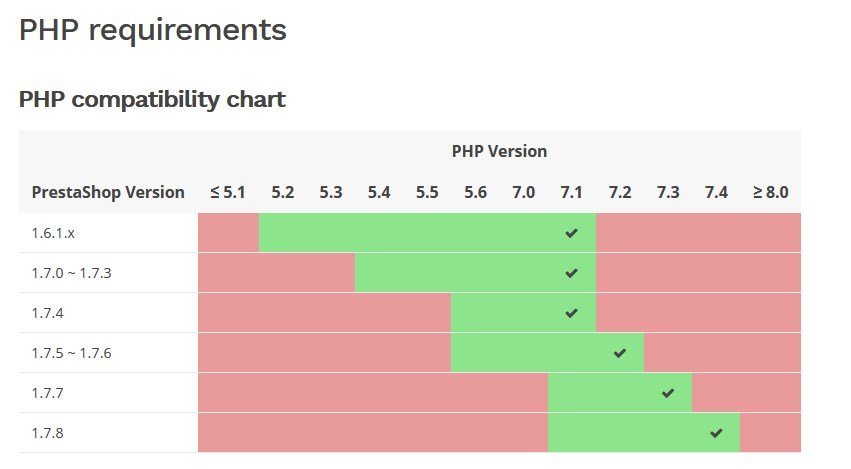
Task: Click the PHP compatibility chart heading
Action: [x=152, y=99]
